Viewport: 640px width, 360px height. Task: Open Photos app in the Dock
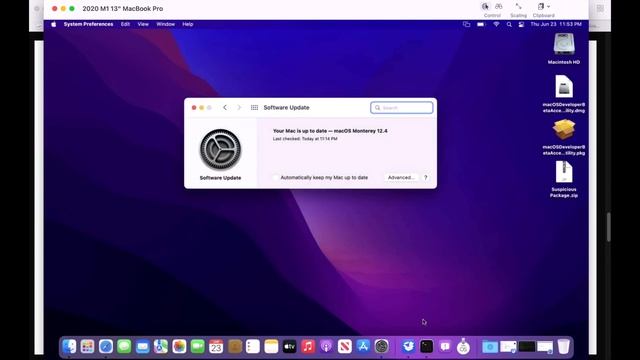[x=179, y=347]
